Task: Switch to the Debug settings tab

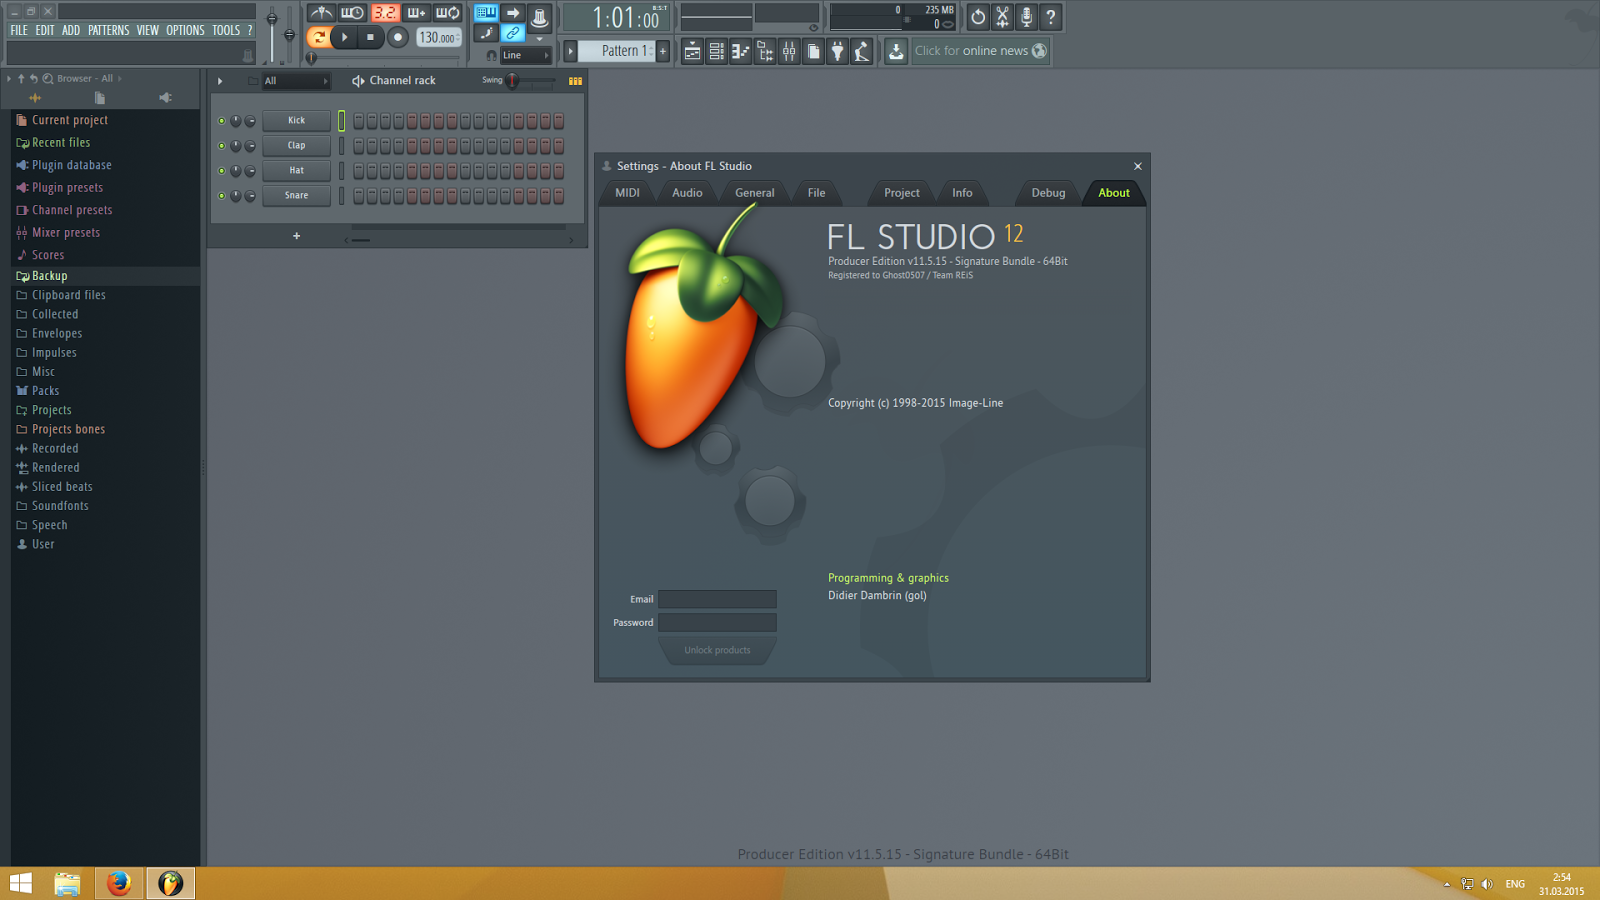Action: (x=1048, y=193)
